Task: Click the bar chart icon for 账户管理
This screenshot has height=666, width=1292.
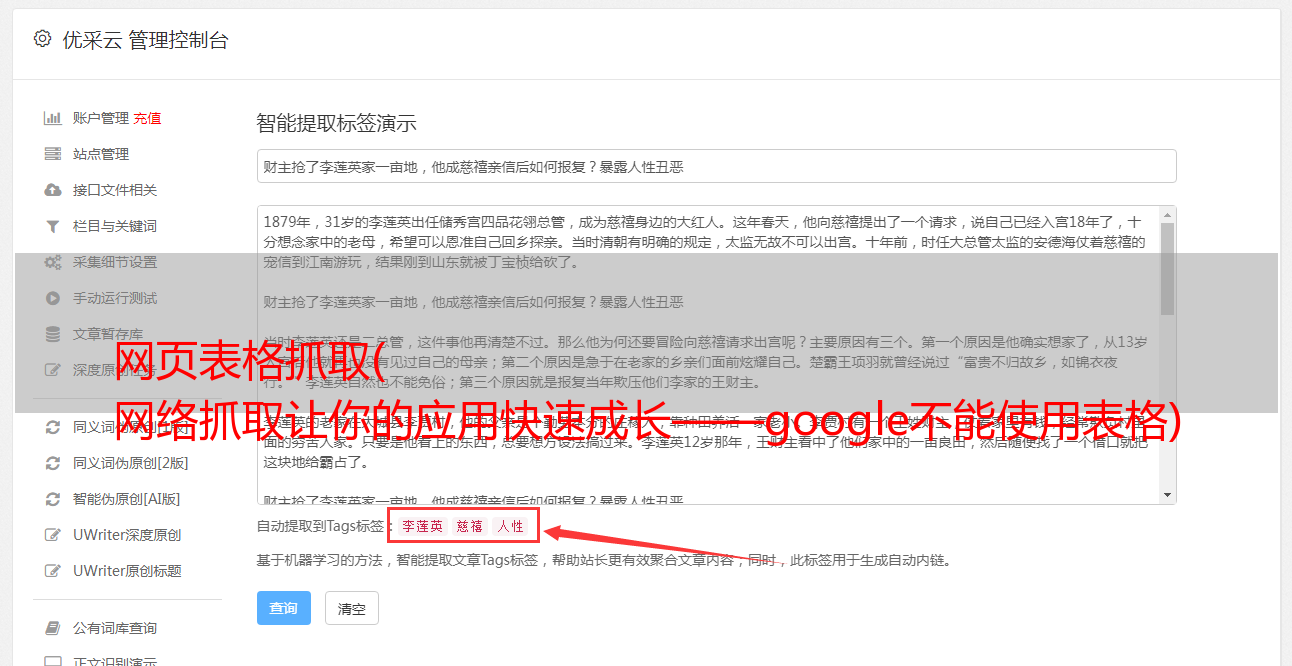Action: [52, 118]
